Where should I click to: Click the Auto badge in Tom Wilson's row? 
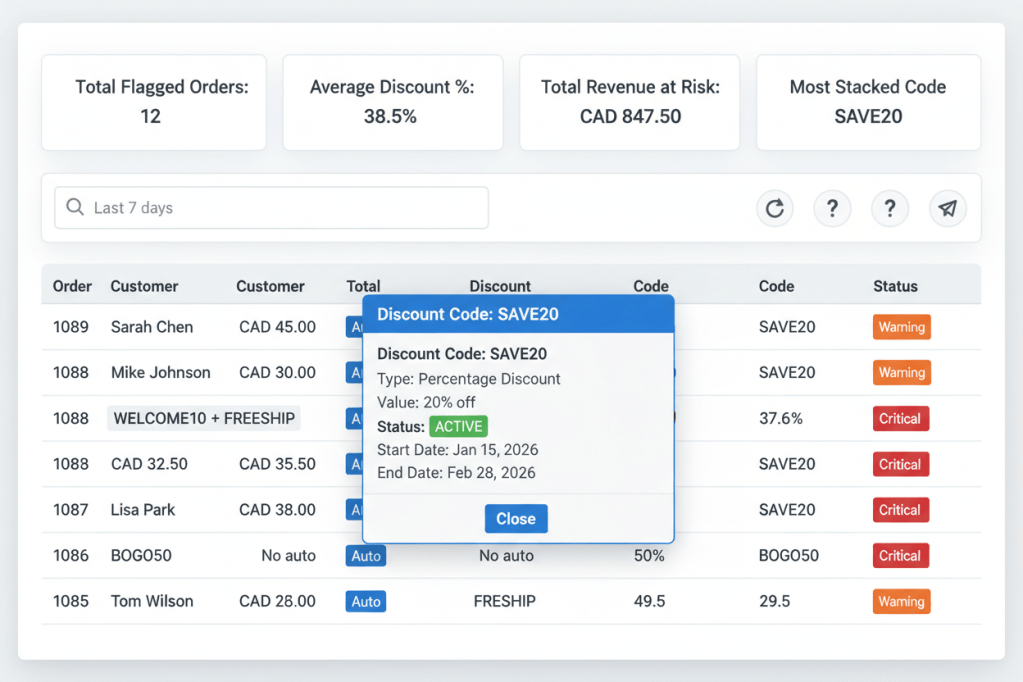[366, 601]
